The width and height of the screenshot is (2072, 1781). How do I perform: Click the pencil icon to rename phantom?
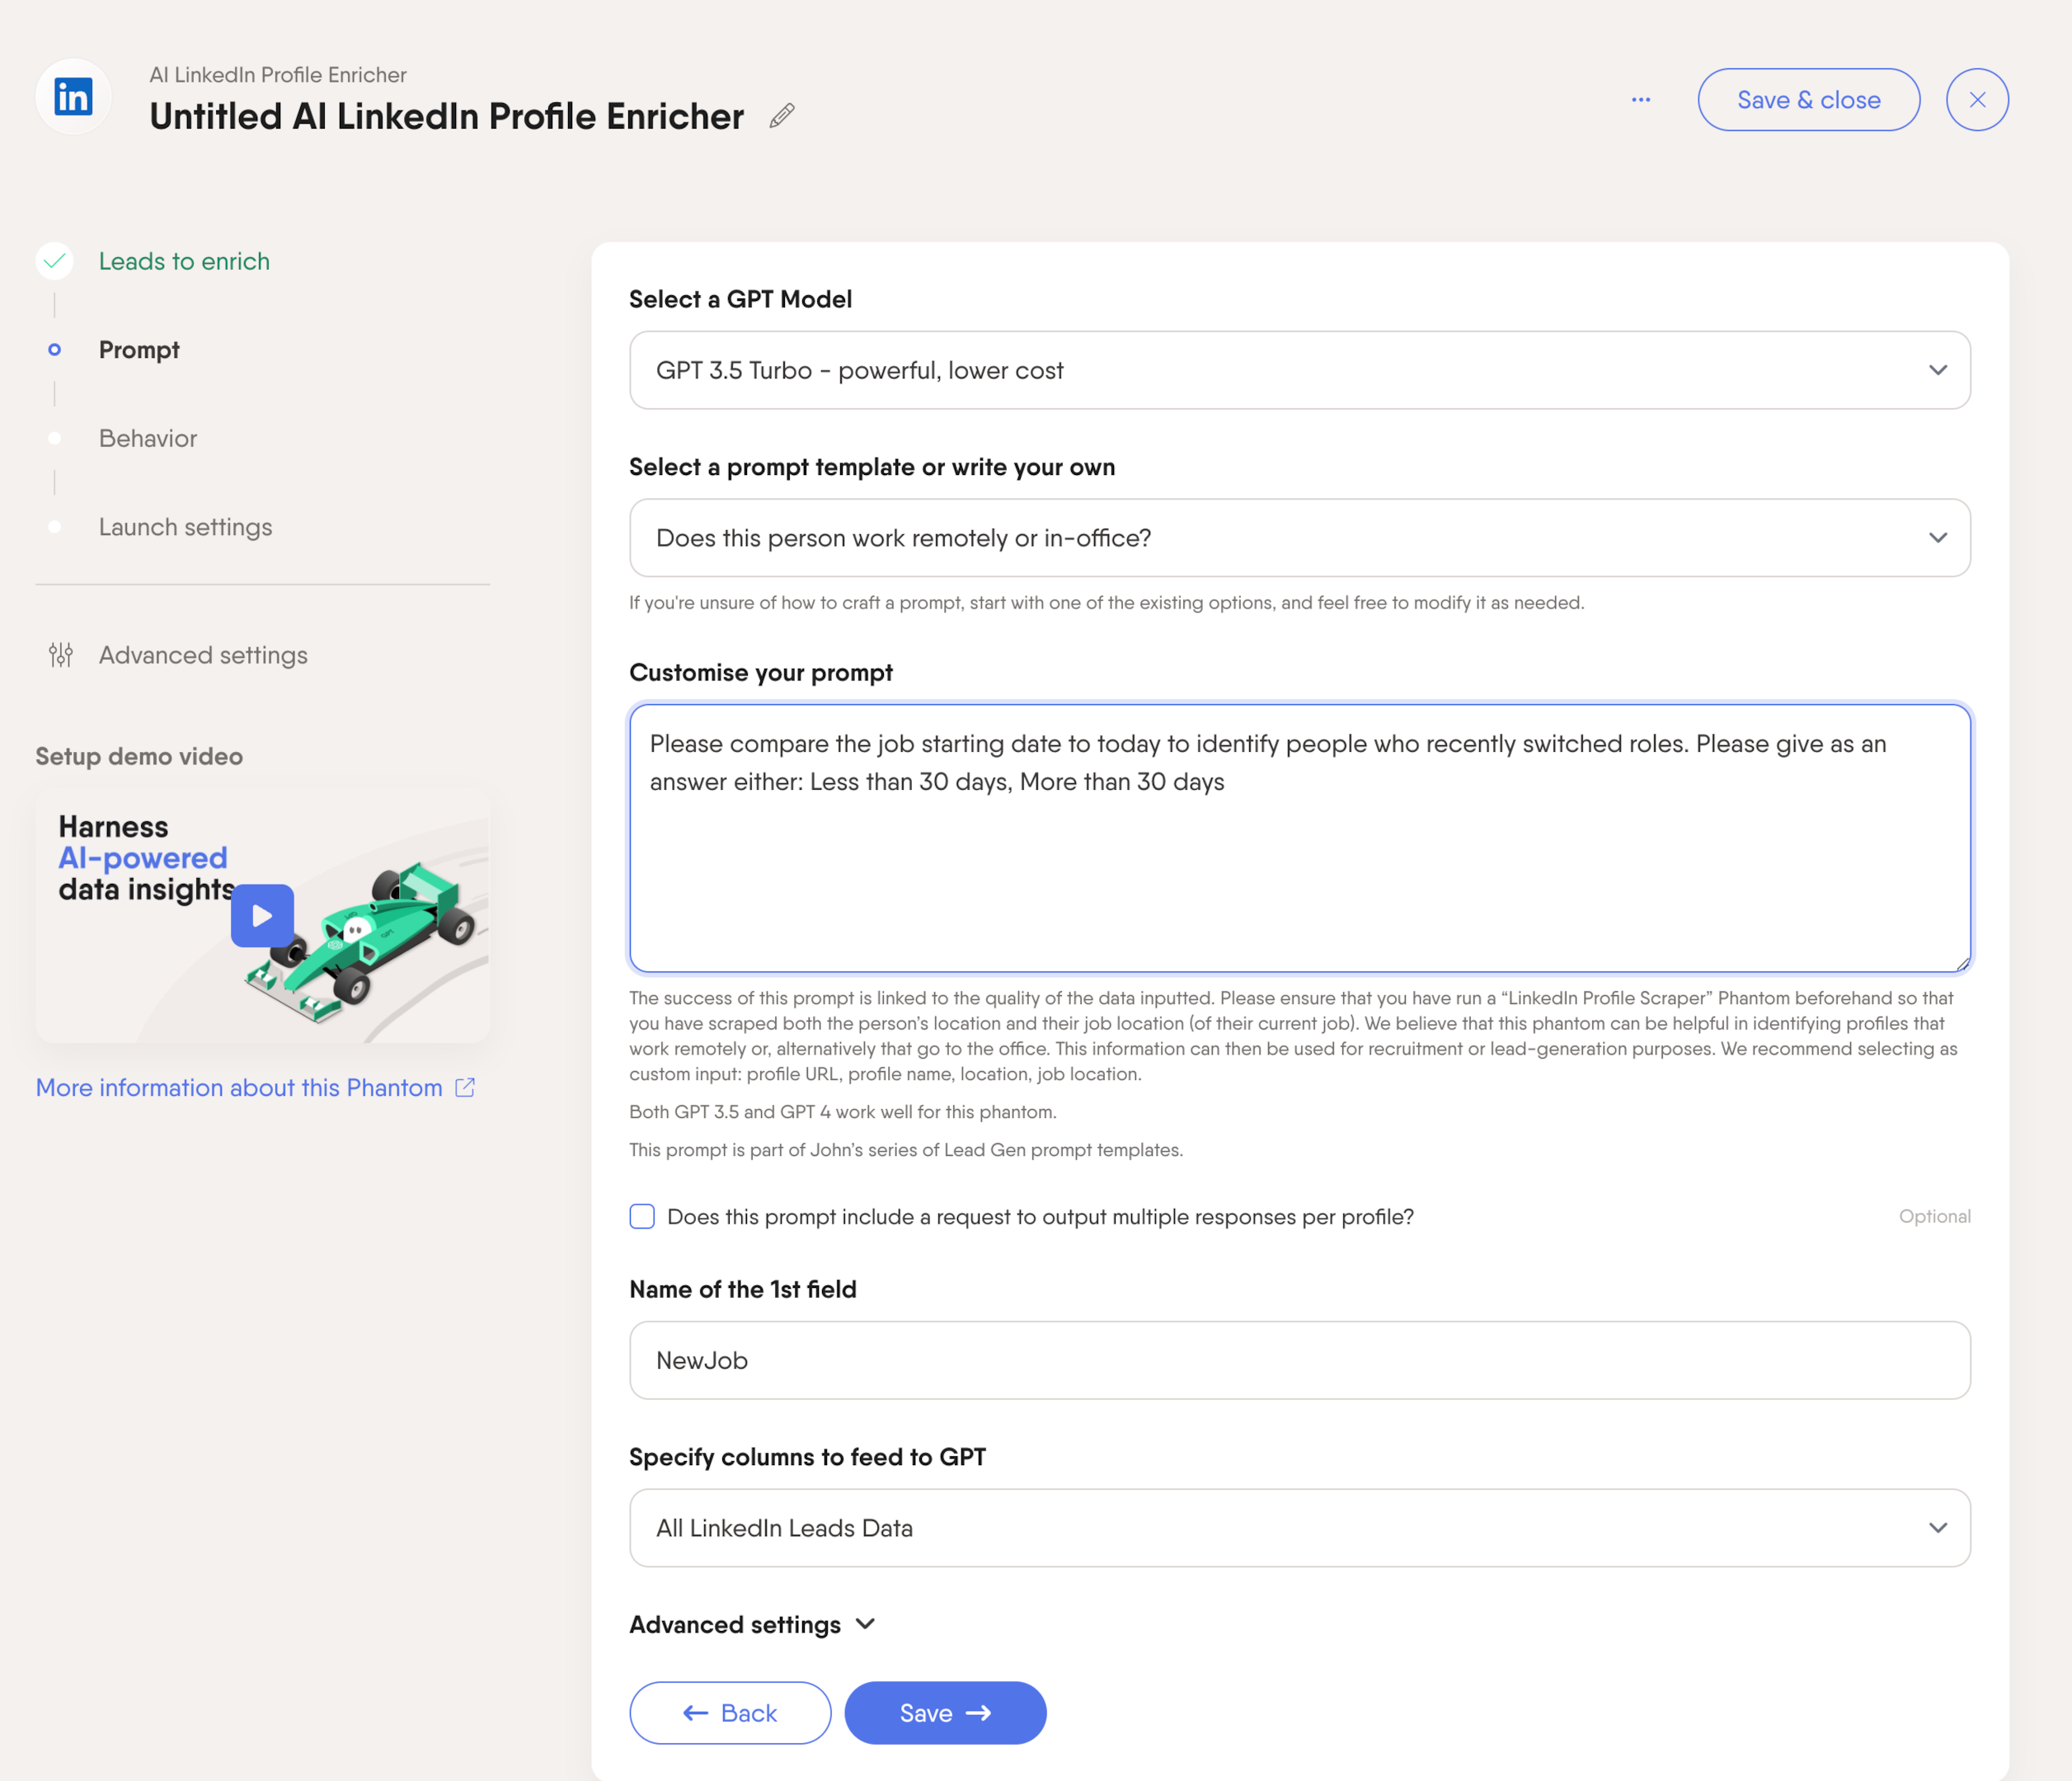pyautogui.click(x=782, y=116)
